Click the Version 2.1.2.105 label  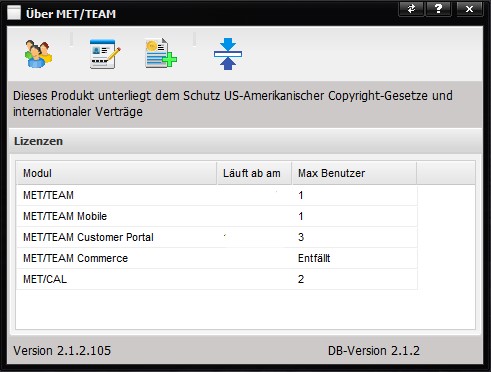coord(62,351)
